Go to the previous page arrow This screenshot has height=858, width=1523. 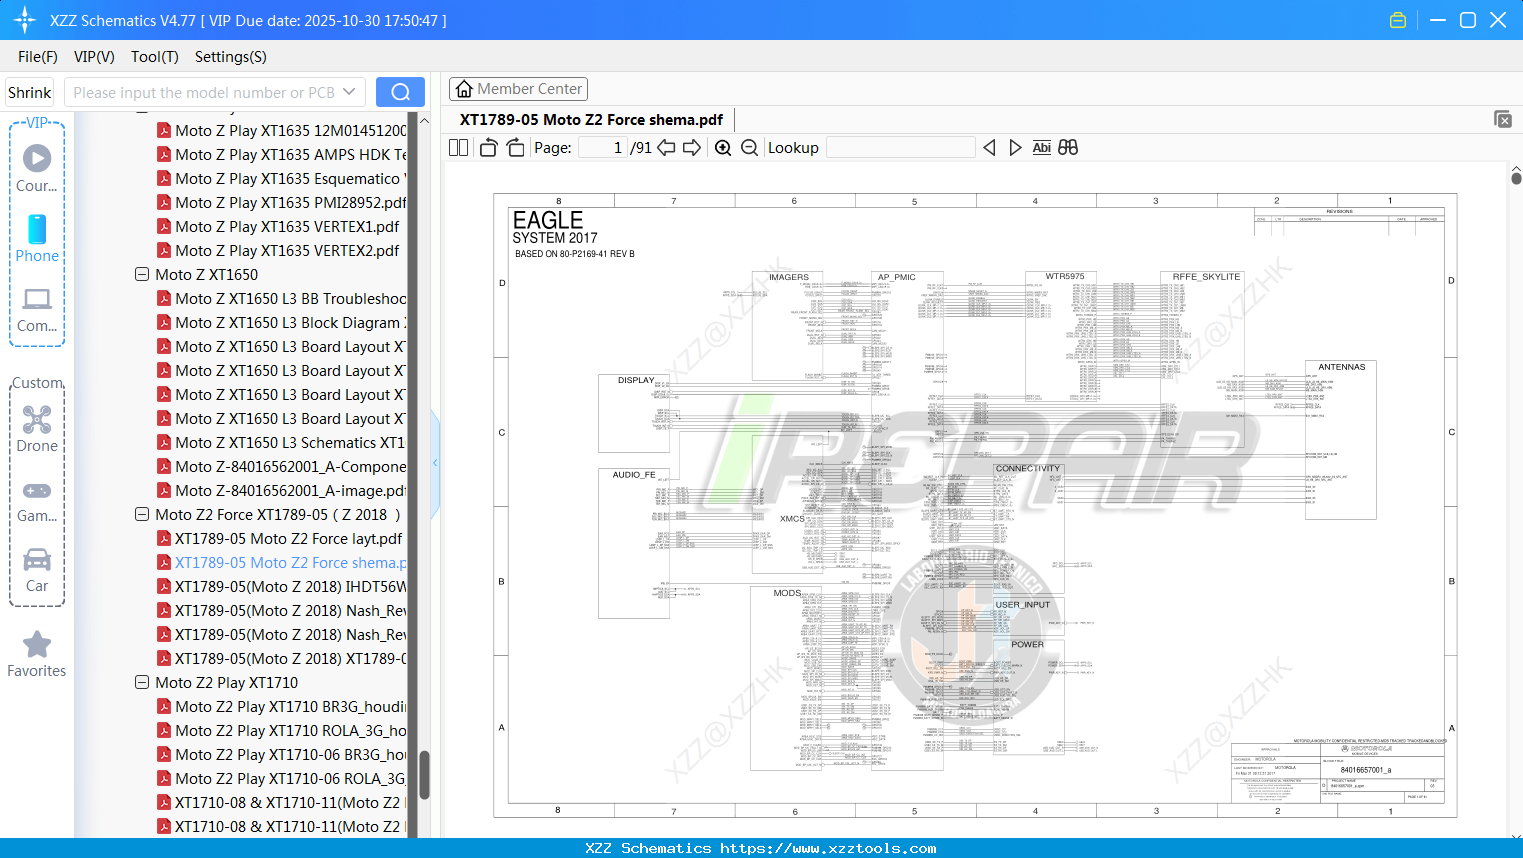tap(666, 148)
